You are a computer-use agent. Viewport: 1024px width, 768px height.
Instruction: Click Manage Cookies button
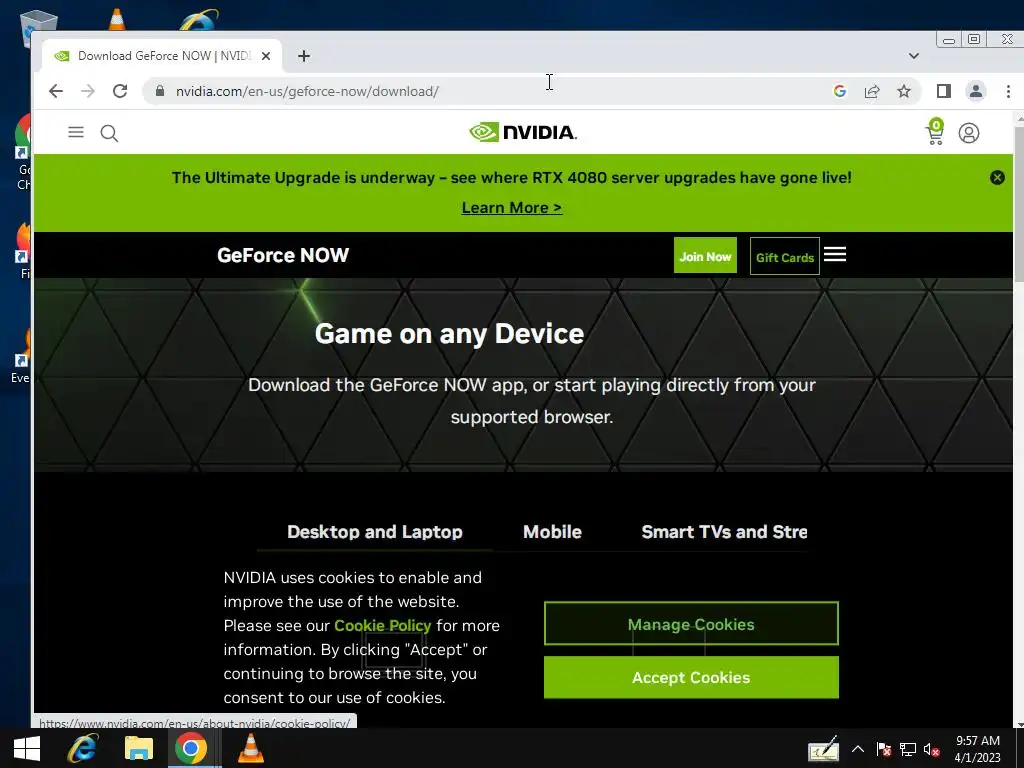691,624
